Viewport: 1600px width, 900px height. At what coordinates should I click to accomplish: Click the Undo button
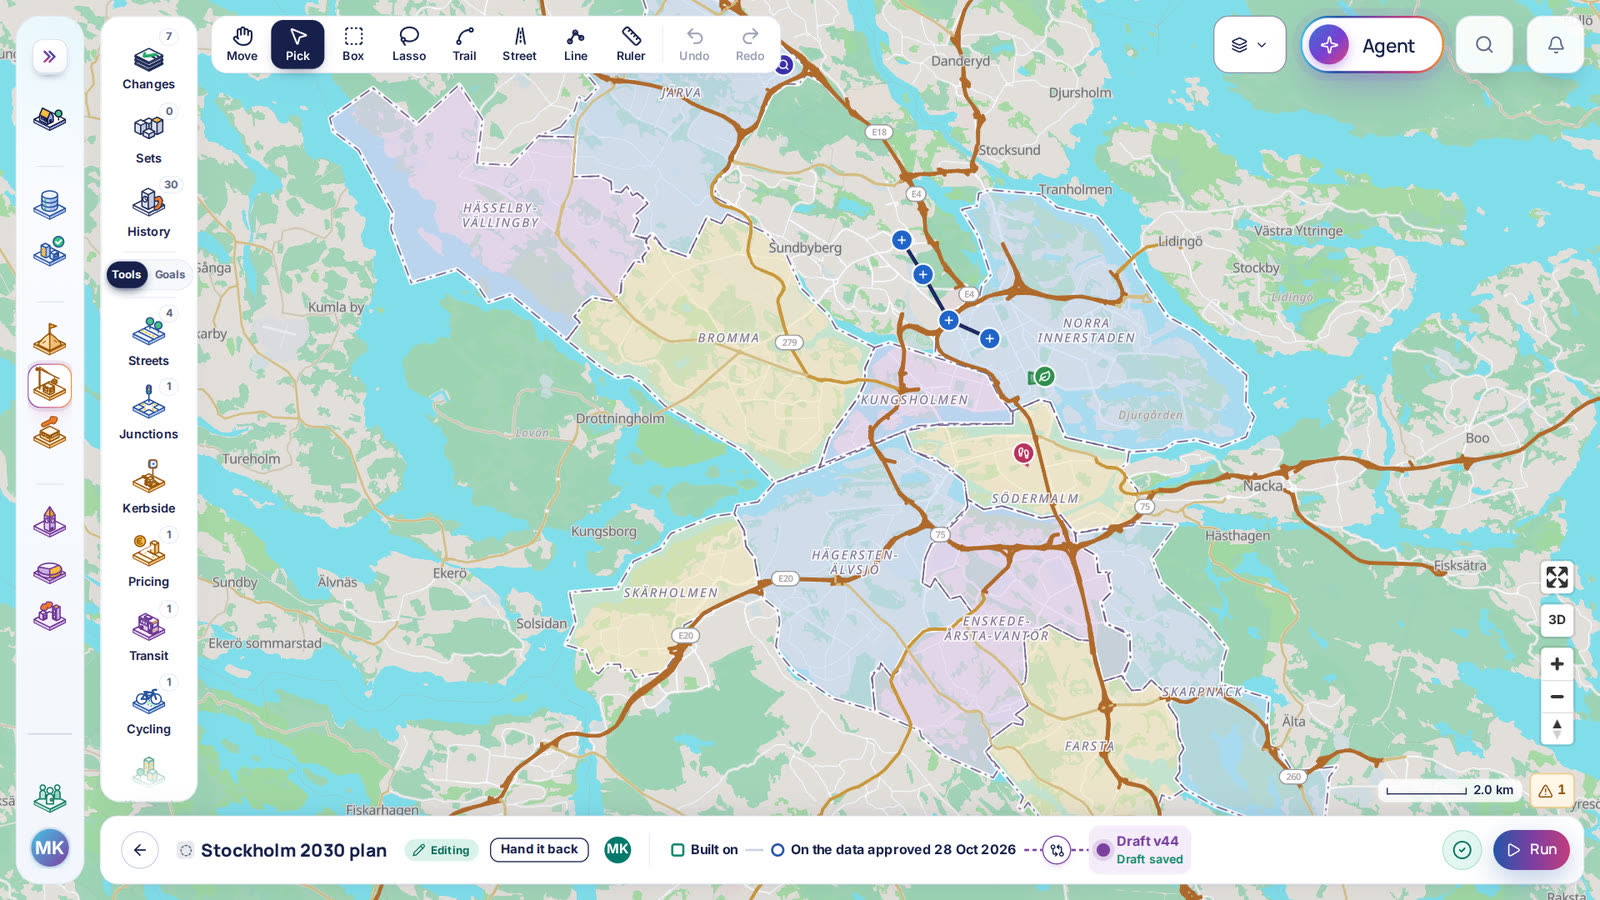[694, 45]
